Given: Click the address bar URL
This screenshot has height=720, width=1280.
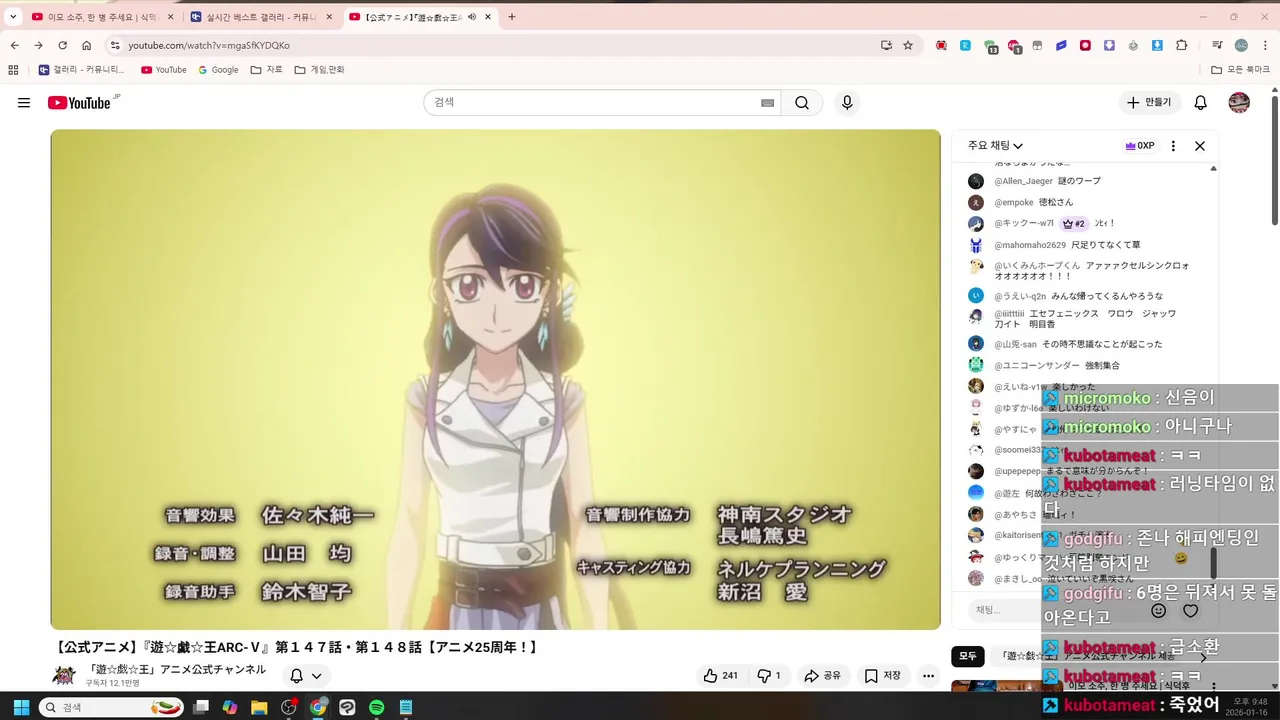Looking at the screenshot, I should point(209,45).
